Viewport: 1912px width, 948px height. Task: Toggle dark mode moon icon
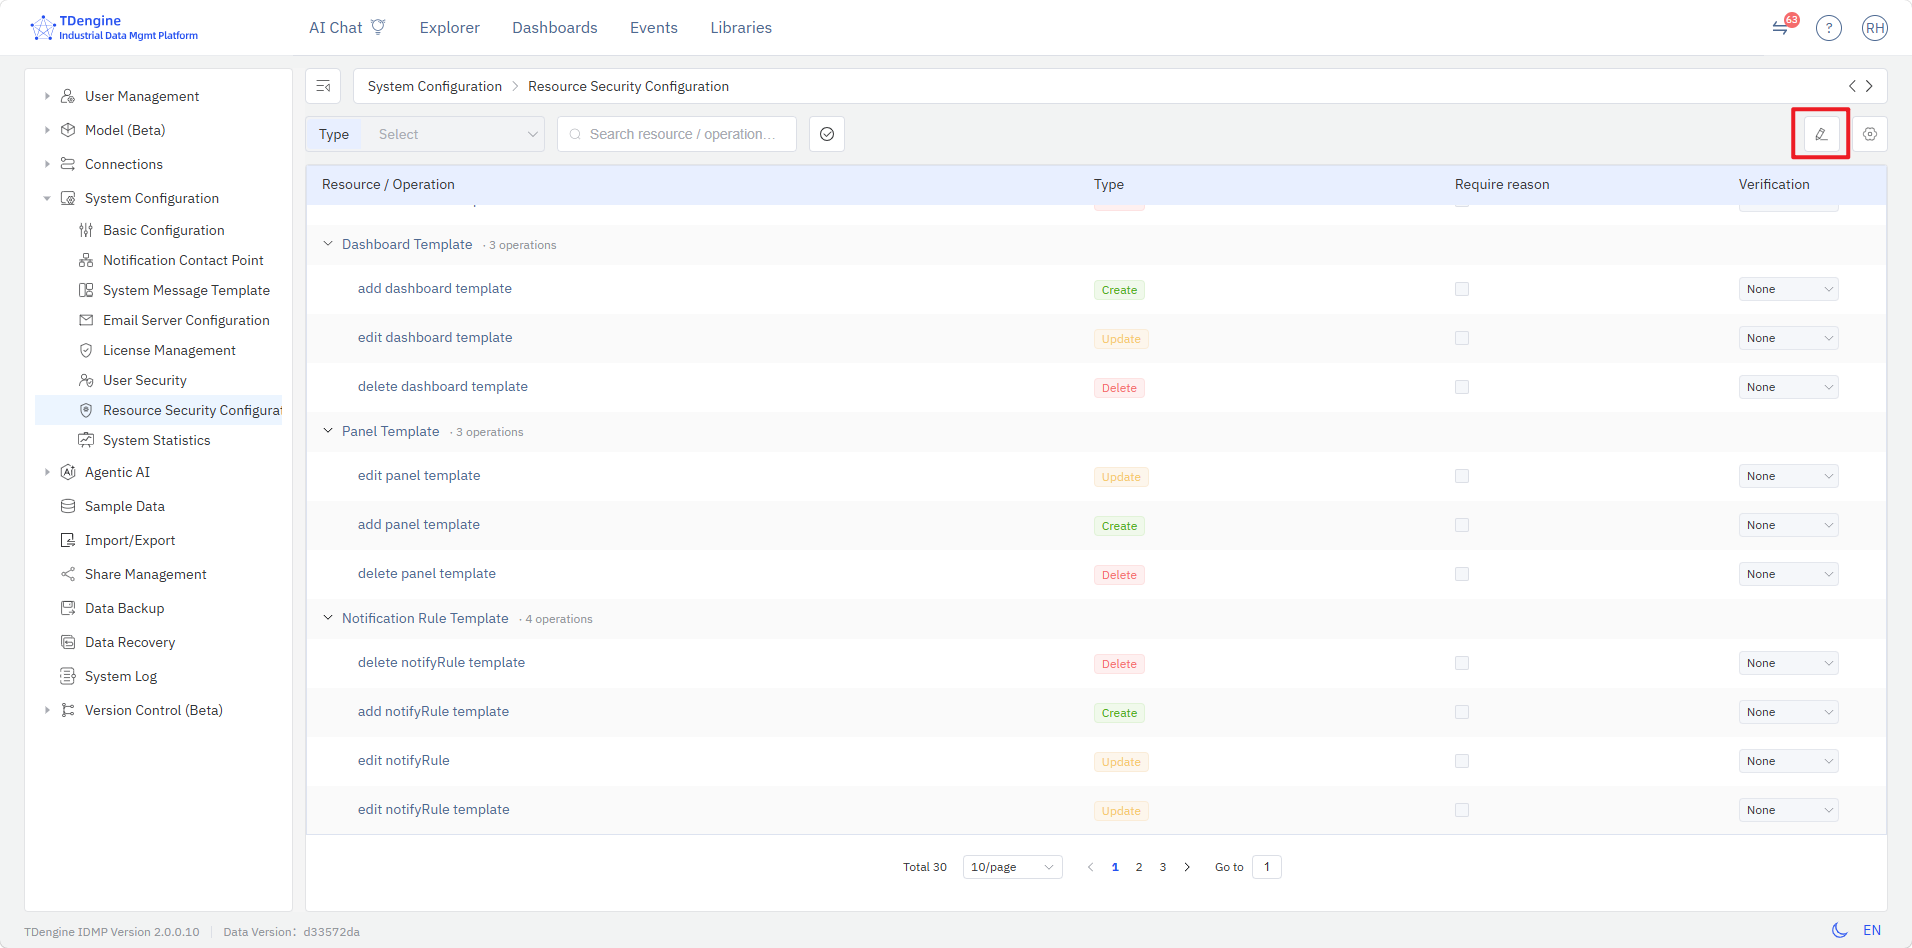pos(1839,930)
